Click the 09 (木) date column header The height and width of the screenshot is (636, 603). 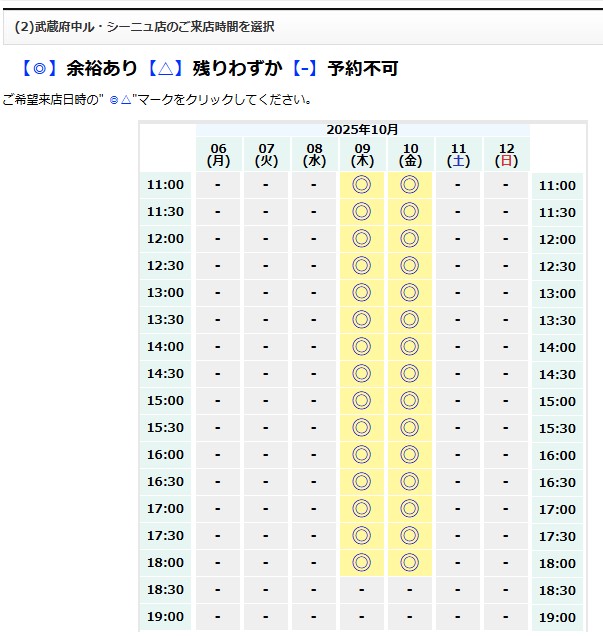coord(362,154)
